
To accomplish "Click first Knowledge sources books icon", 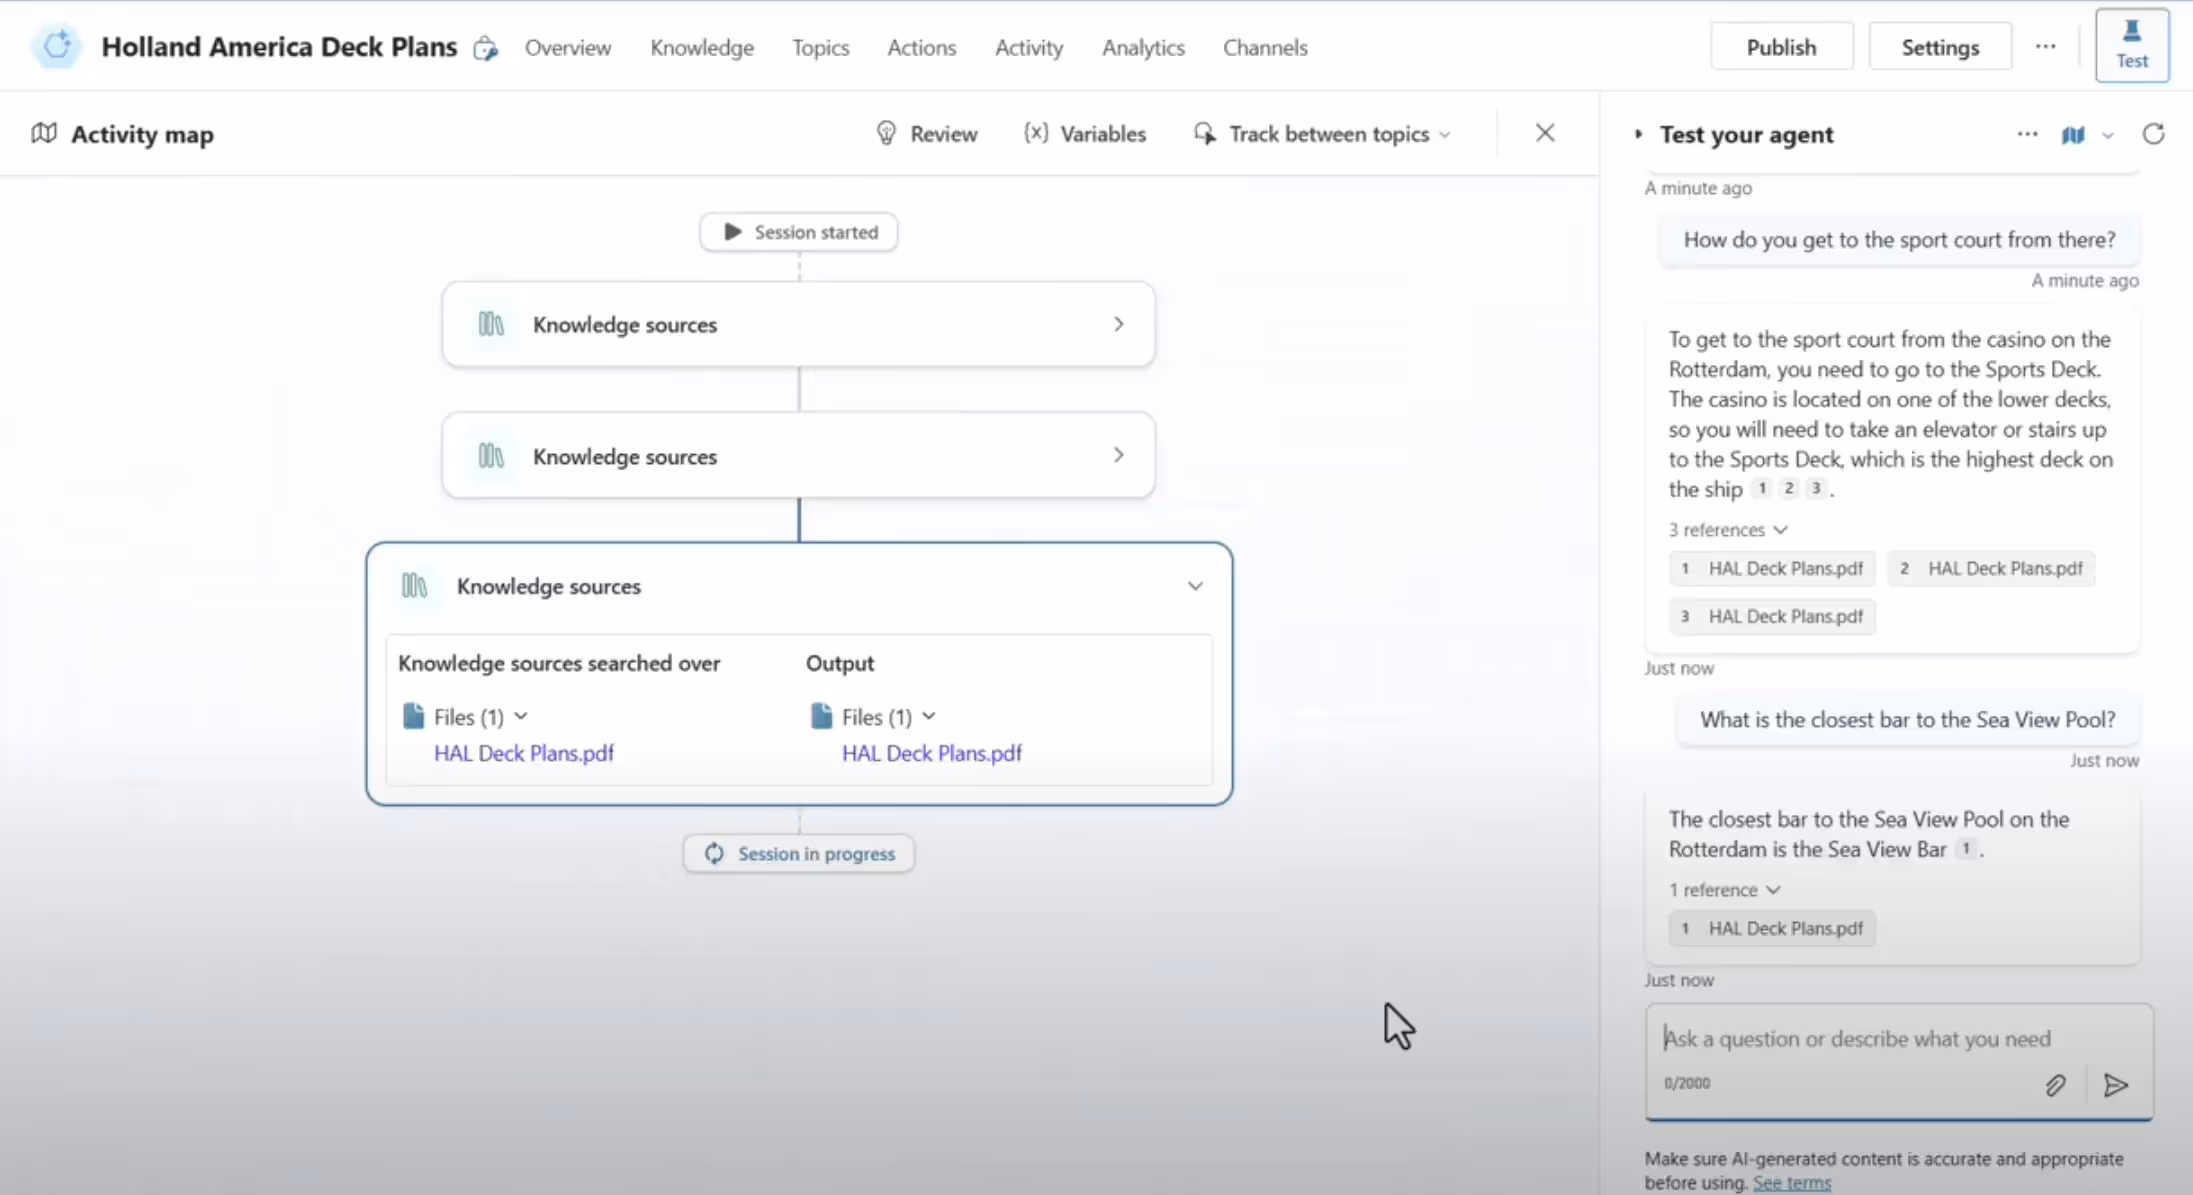I will 491,324.
